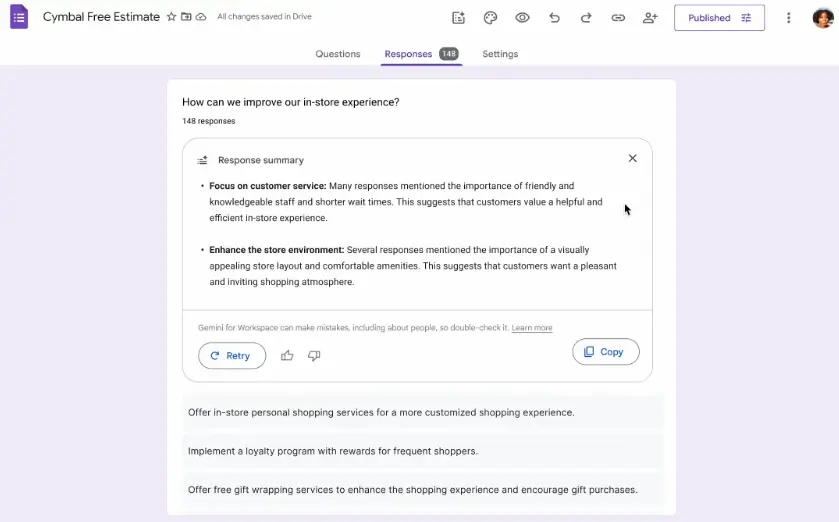Close the Response summary card
The image size is (839, 522).
632,158
